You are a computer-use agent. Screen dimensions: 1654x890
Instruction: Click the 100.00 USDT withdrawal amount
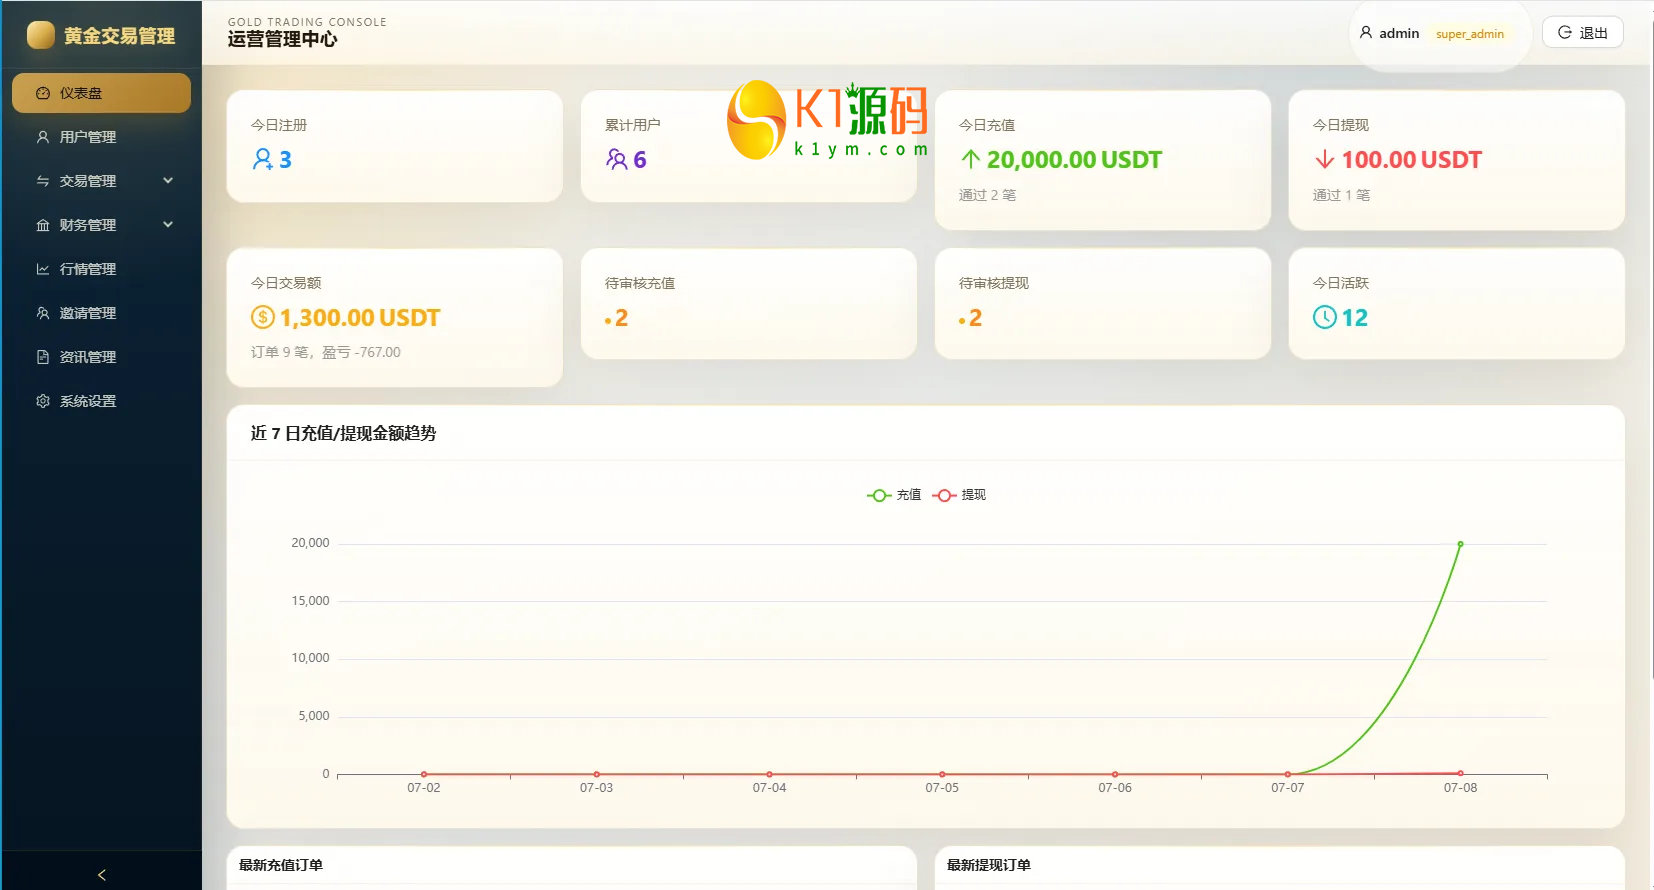(1411, 159)
